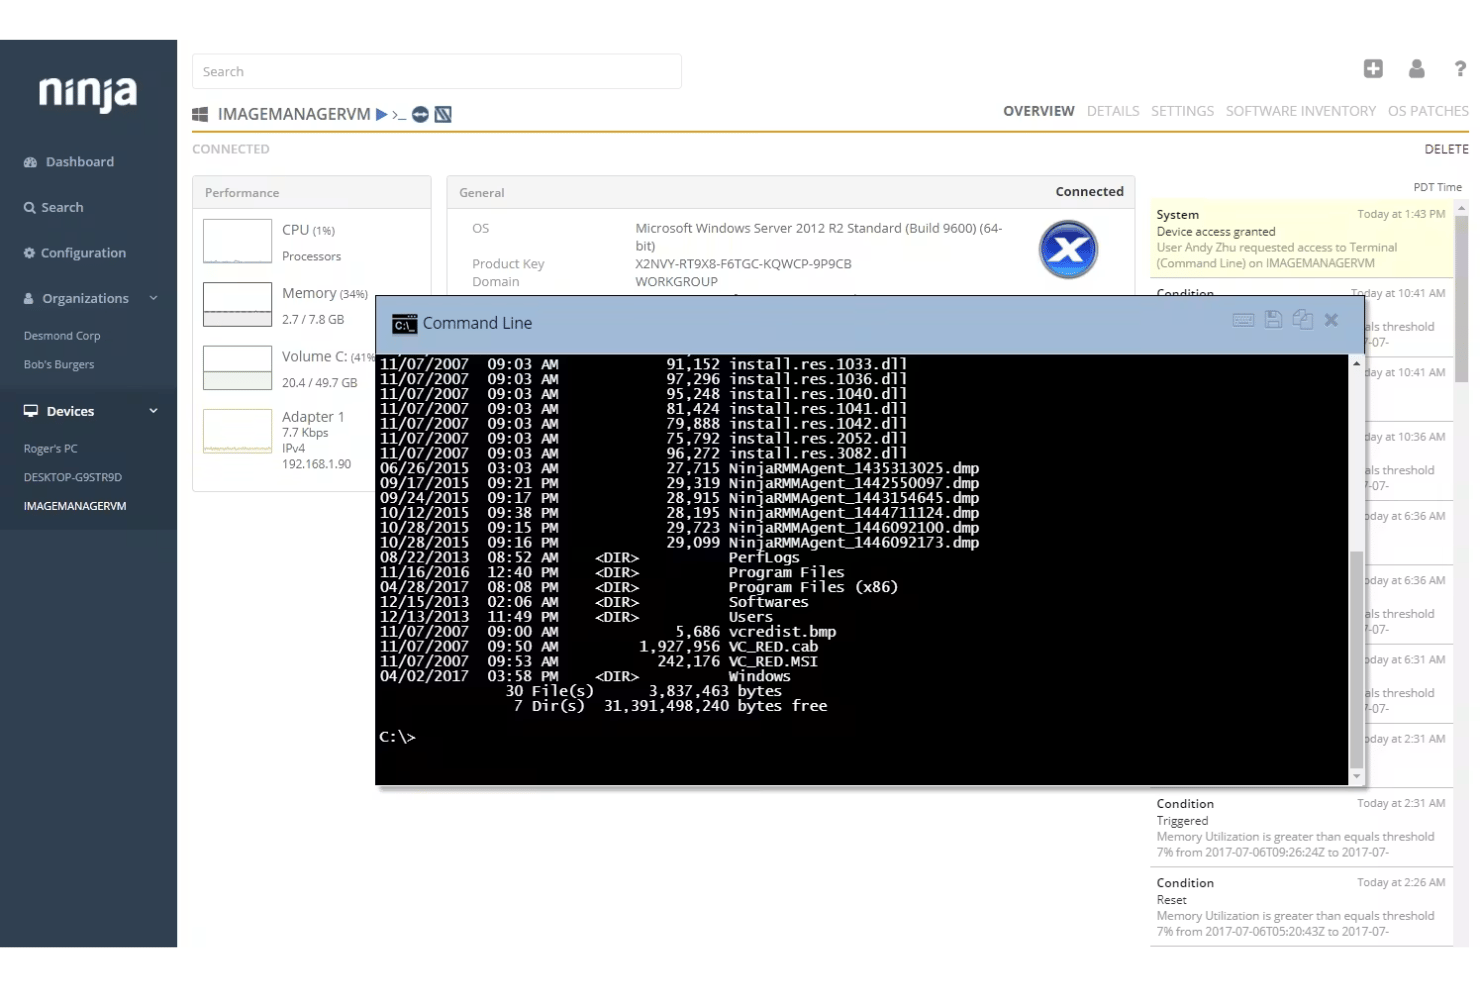Screen dimensions: 1480x987
Task: Click the Connected status in General header
Action: coord(1089,192)
